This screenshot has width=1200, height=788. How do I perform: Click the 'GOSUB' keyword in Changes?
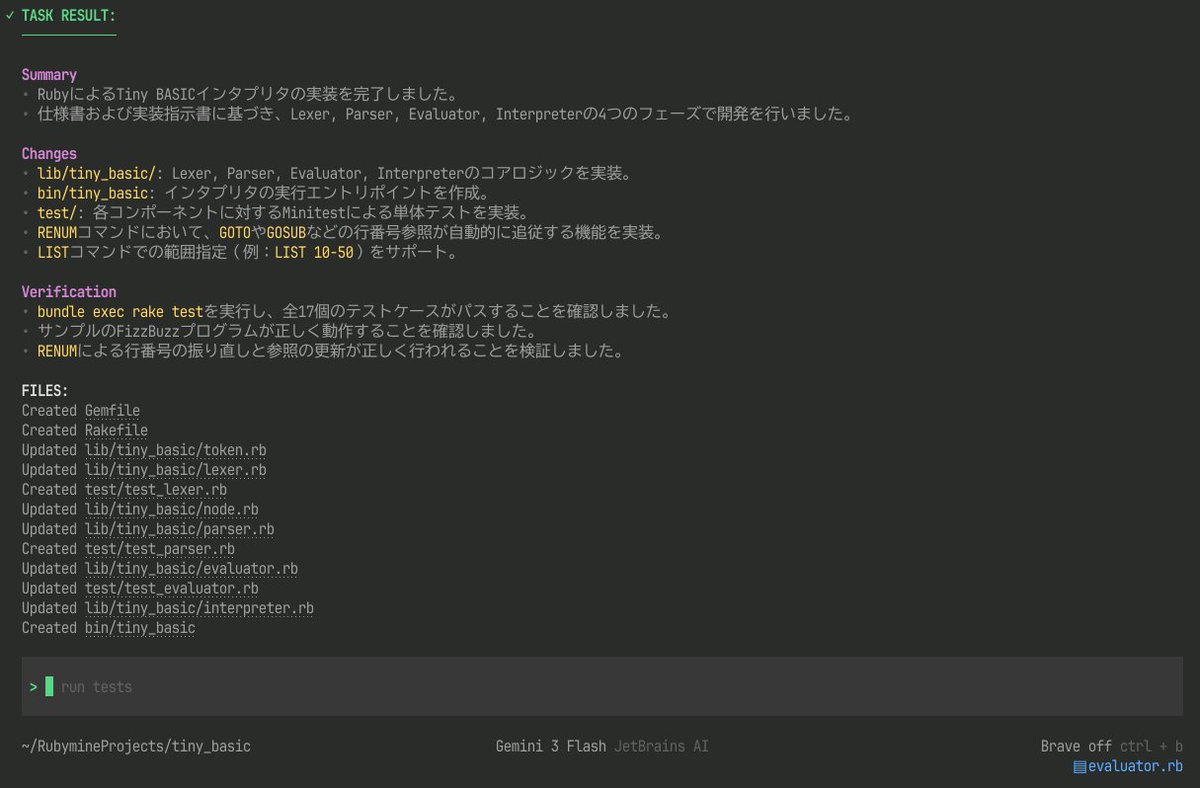coord(285,233)
